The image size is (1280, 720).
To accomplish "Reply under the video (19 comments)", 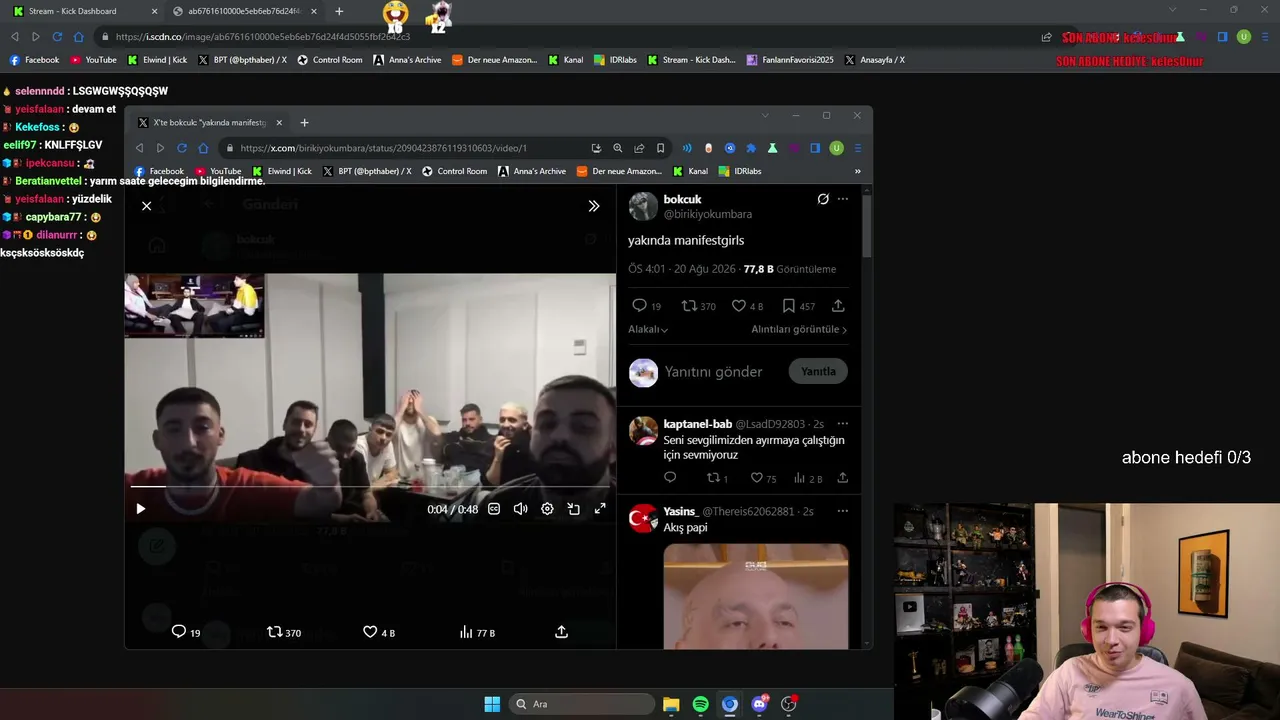I will point(186,632).
